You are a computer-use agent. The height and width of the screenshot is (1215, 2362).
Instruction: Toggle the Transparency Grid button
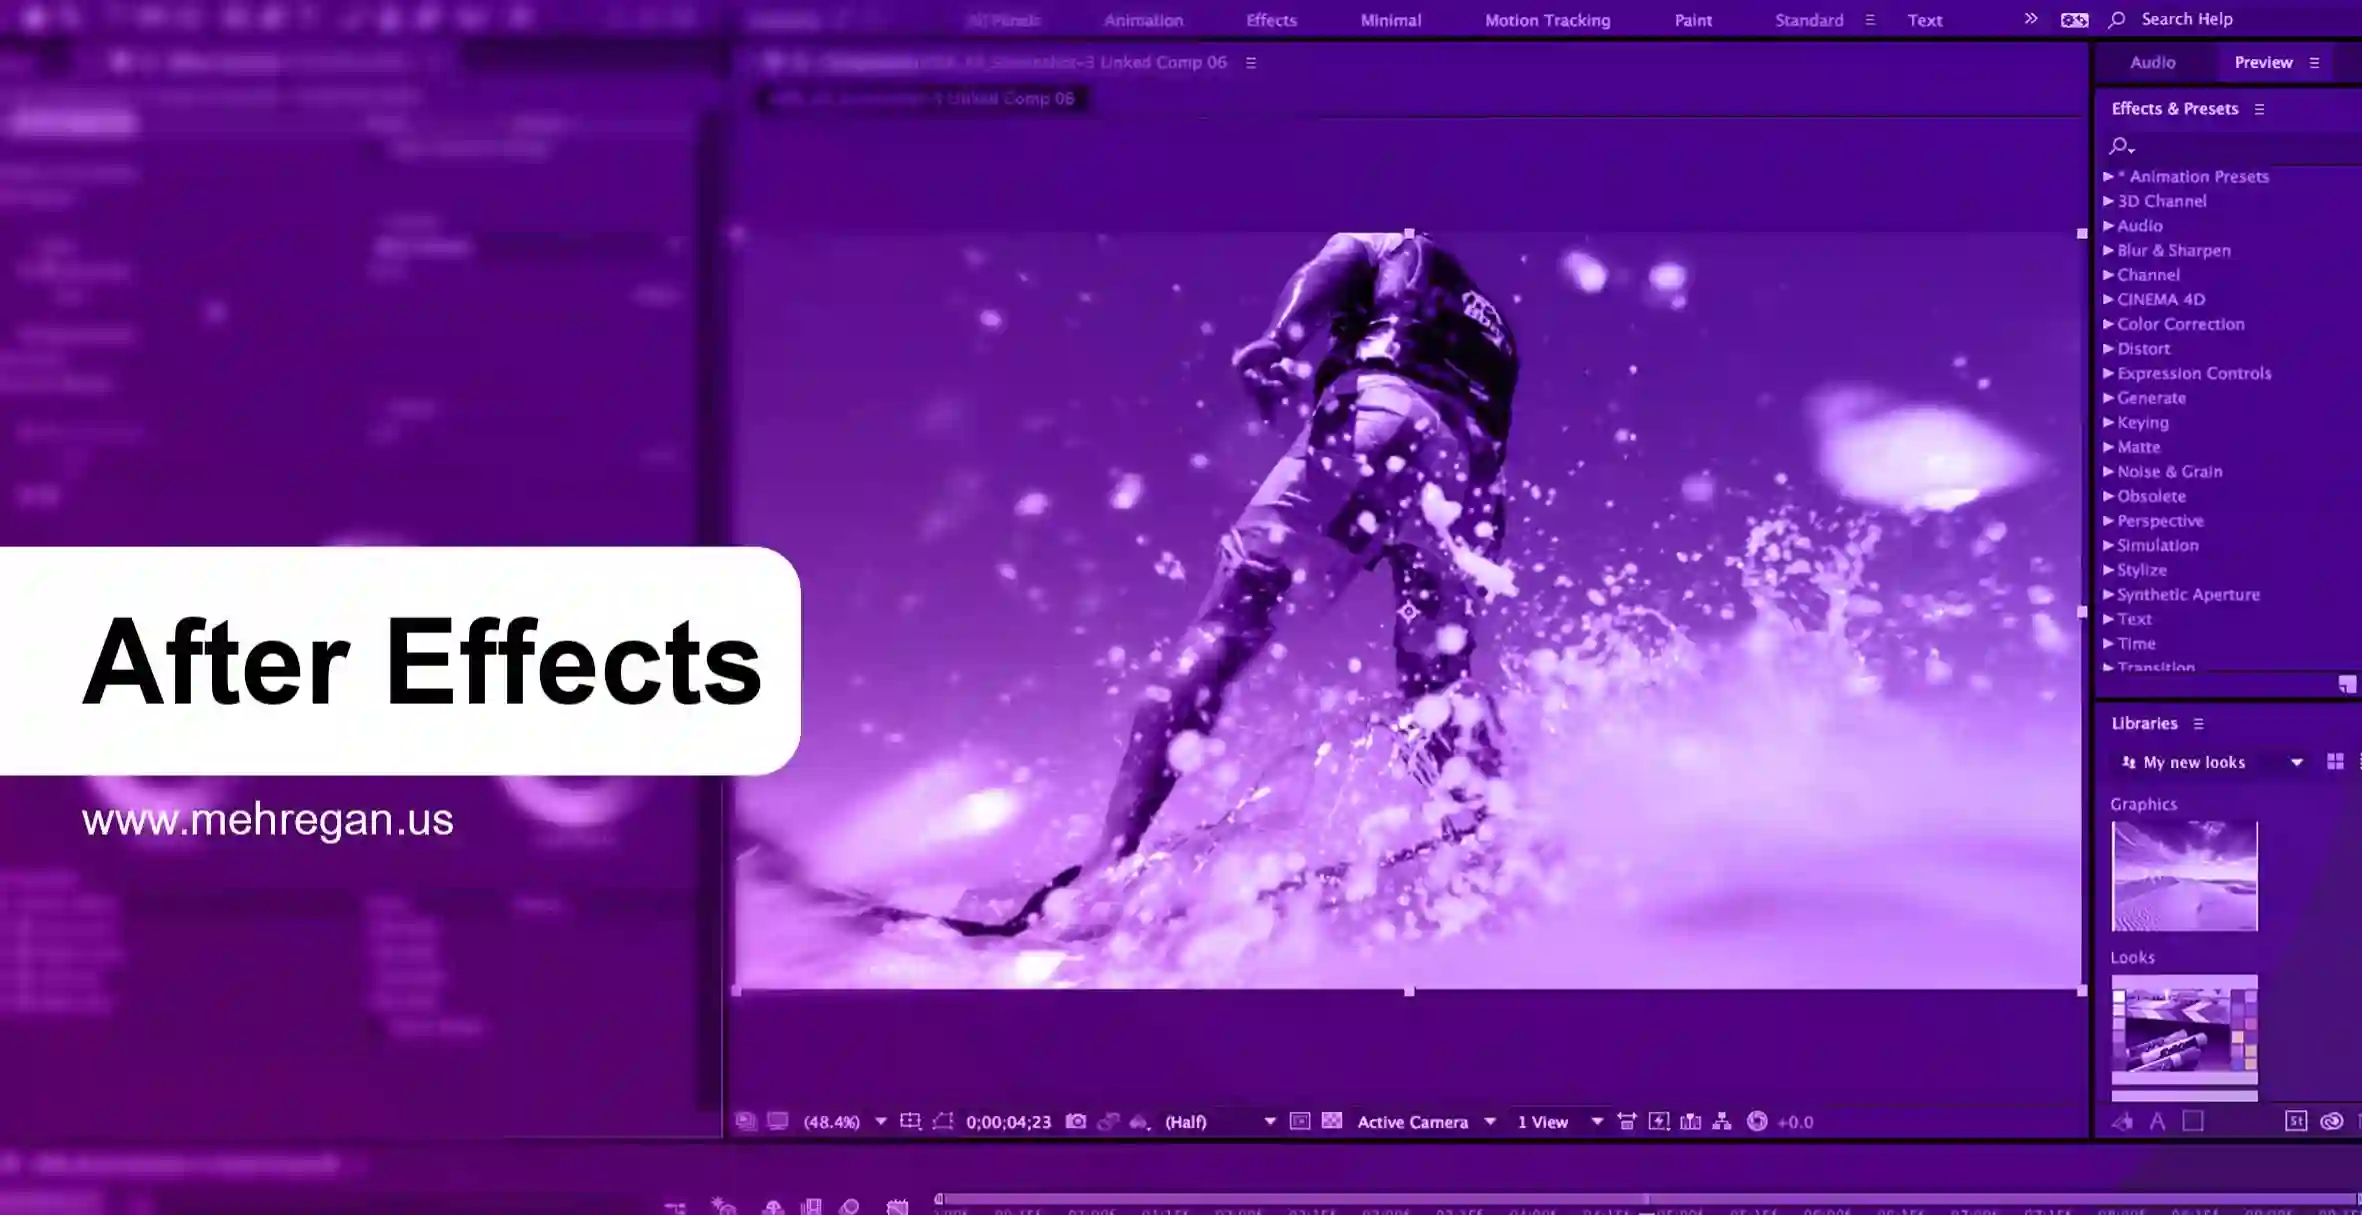pos(1332,1121)
